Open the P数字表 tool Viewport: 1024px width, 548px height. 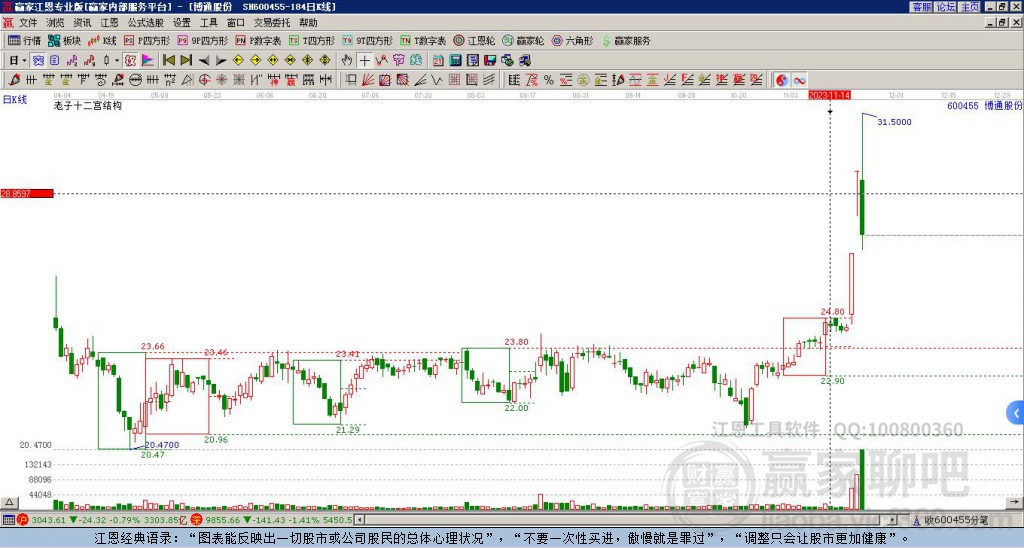258,40
